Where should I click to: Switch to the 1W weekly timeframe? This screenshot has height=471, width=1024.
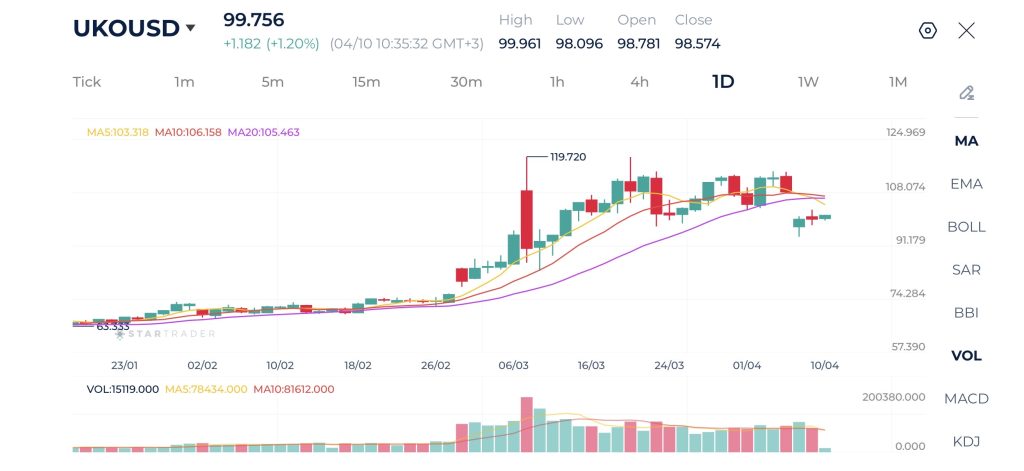pyautogui.click(x=808, y=82)
